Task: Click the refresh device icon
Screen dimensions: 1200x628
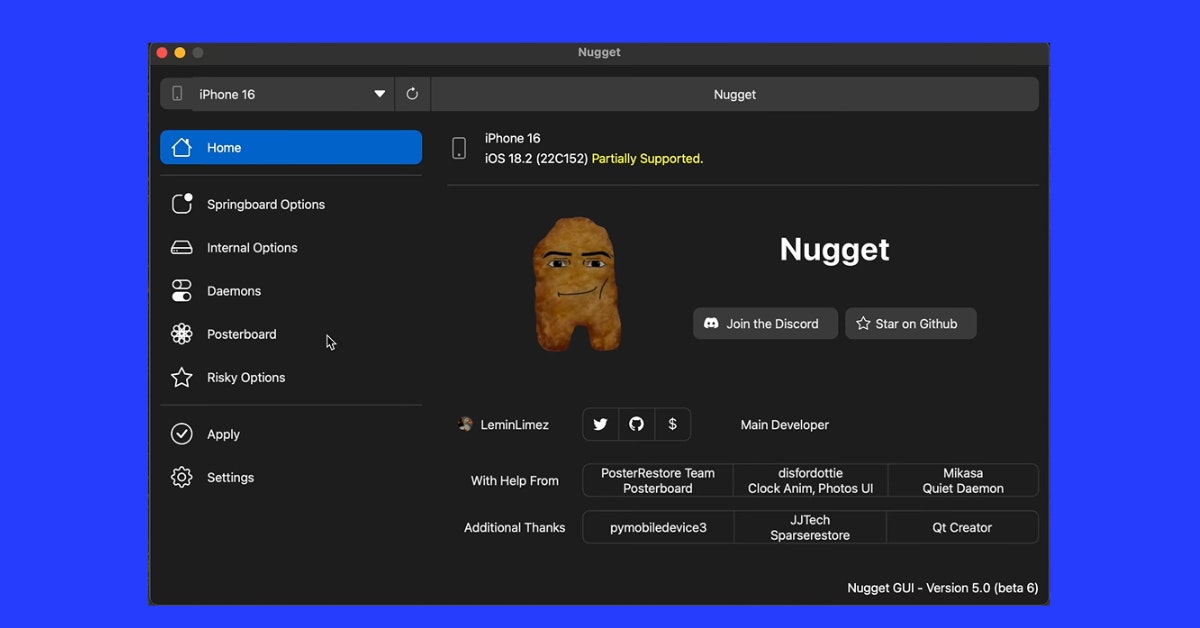Action: coord(412,93)
